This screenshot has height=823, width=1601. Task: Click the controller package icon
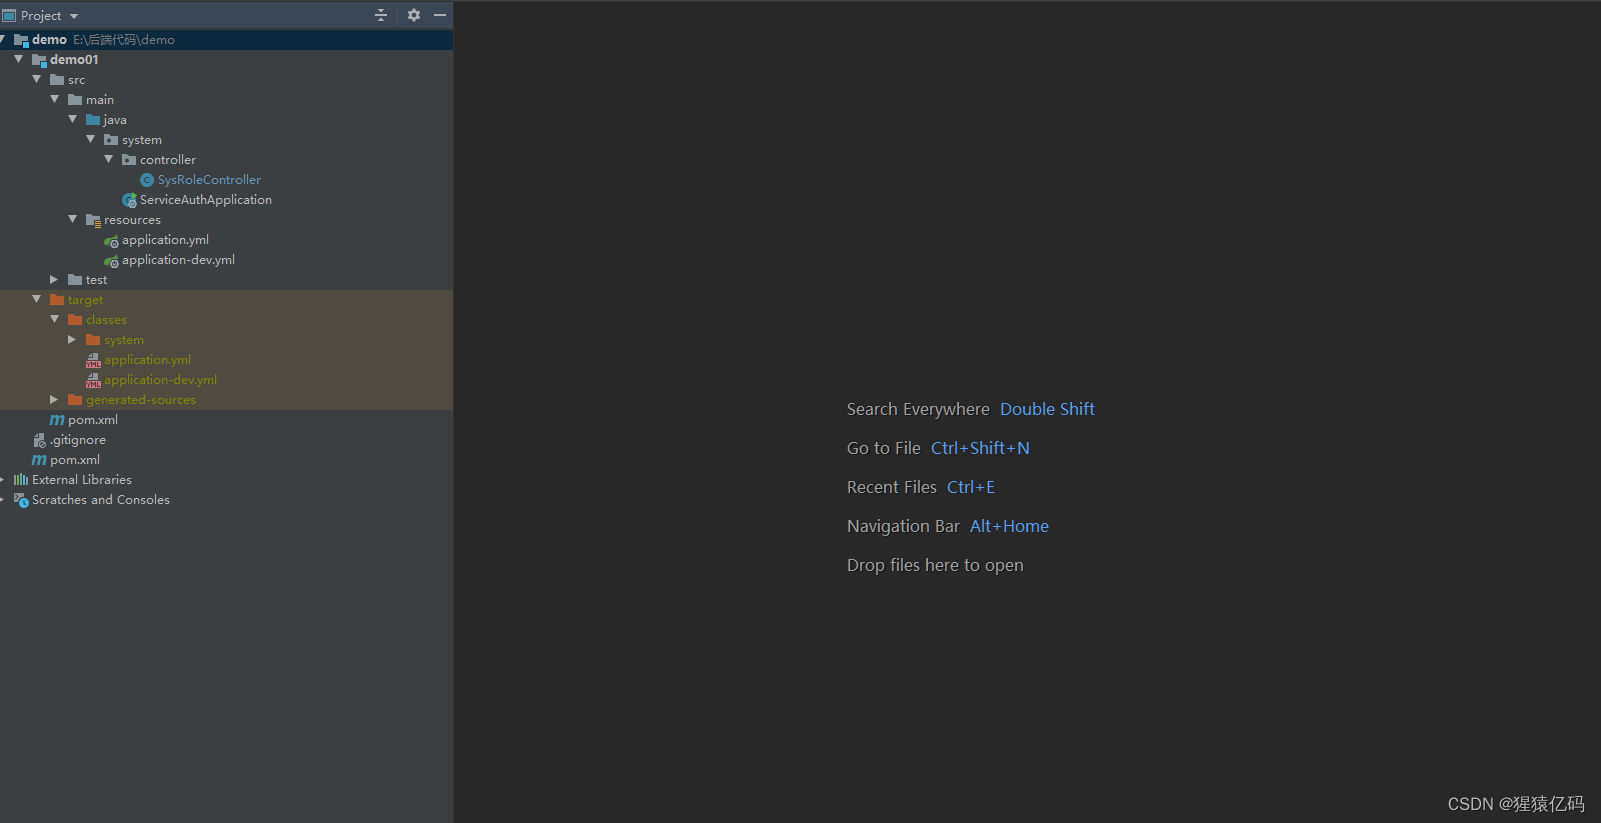[x=129, y=160]
